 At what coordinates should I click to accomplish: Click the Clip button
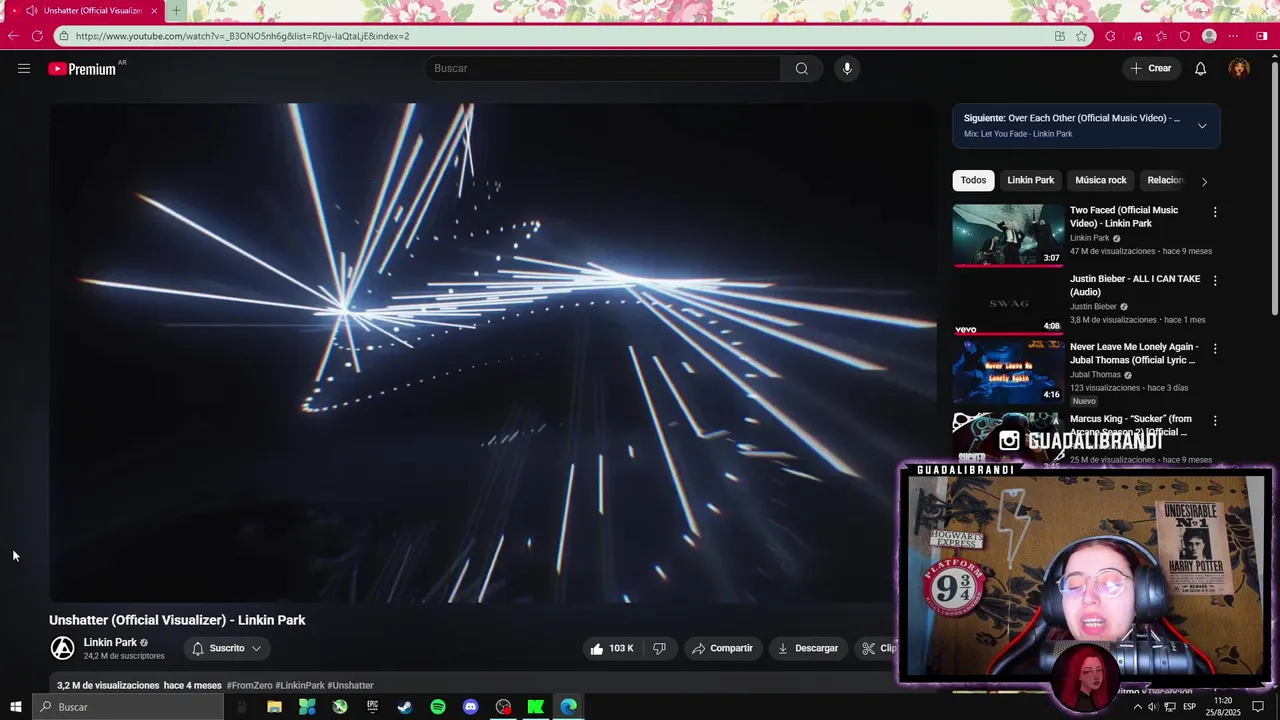(879, 648)
